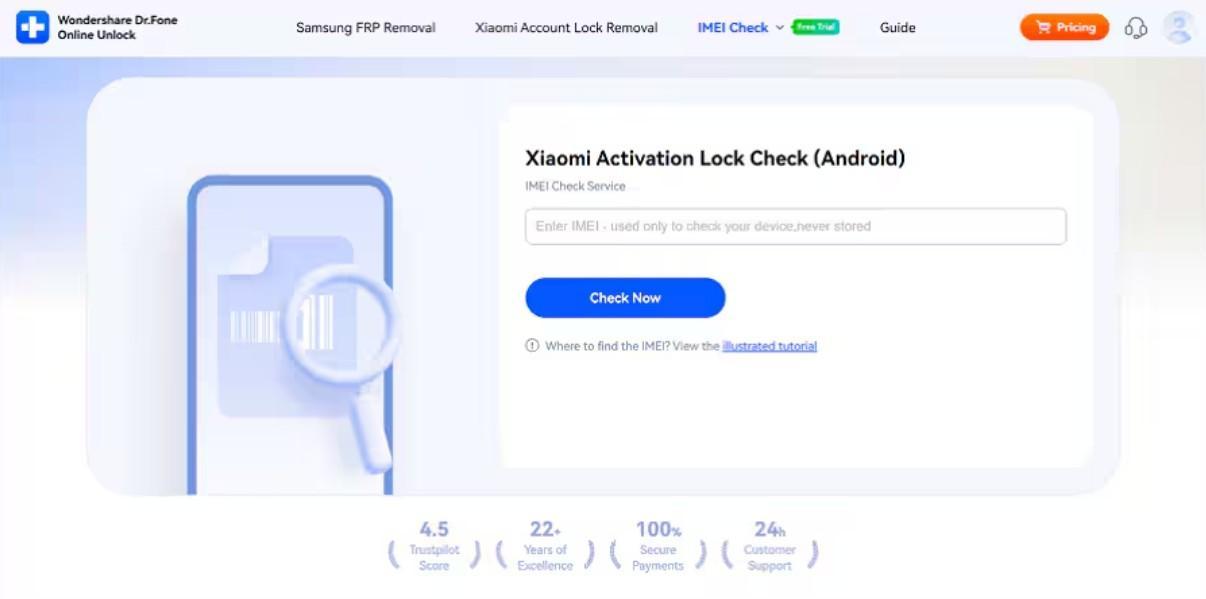The image size is (1206, 599).
Task: Open Xiaomi Account Lock Removal page
Action: 566,28
